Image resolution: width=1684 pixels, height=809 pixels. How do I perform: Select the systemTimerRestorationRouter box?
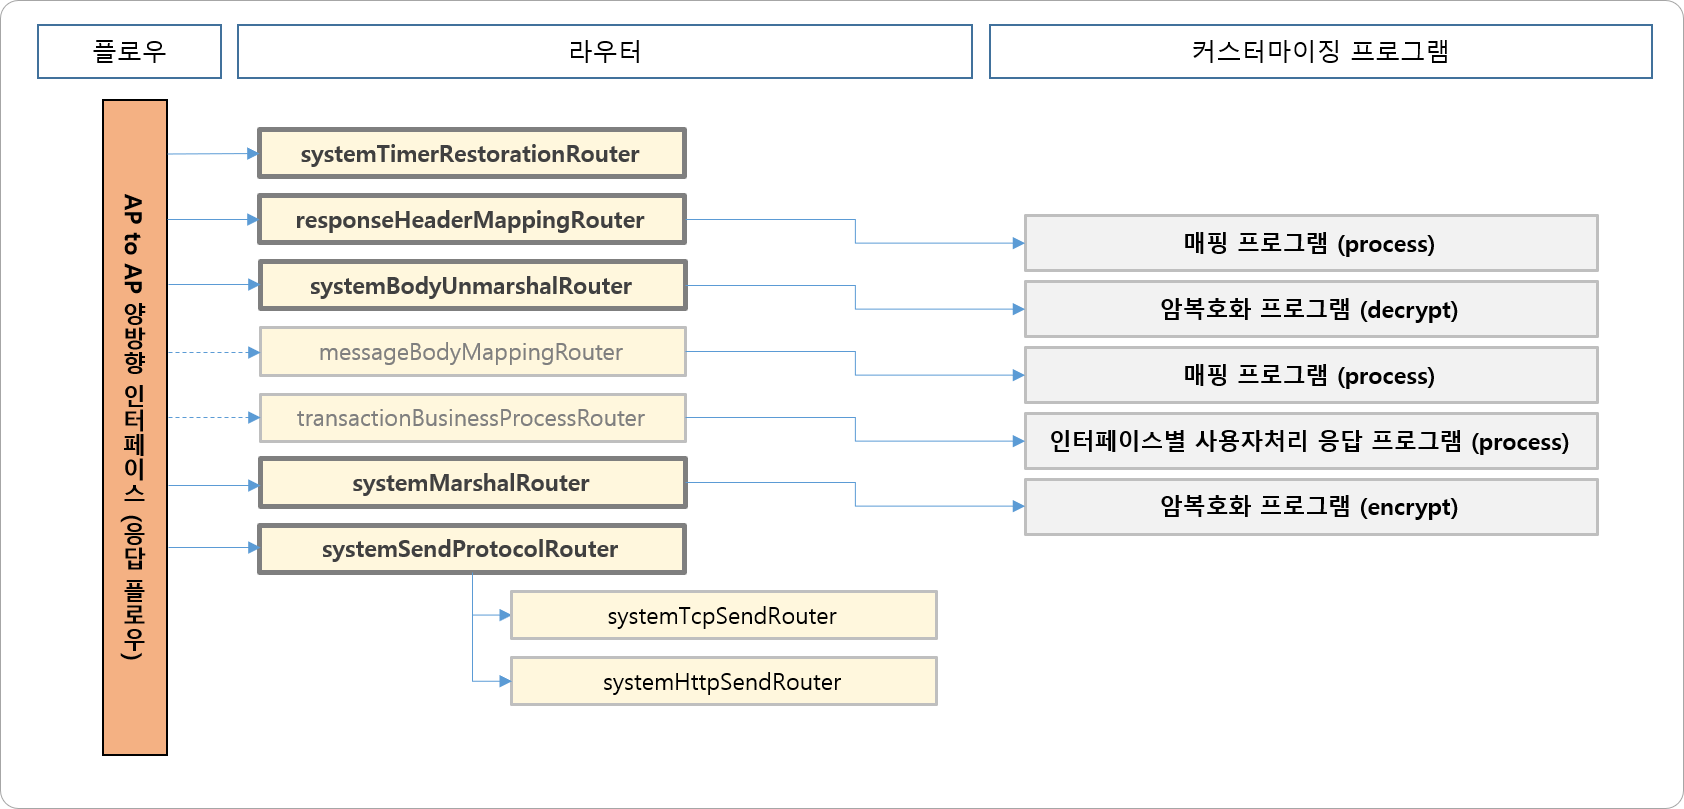(x=472, y=153)
